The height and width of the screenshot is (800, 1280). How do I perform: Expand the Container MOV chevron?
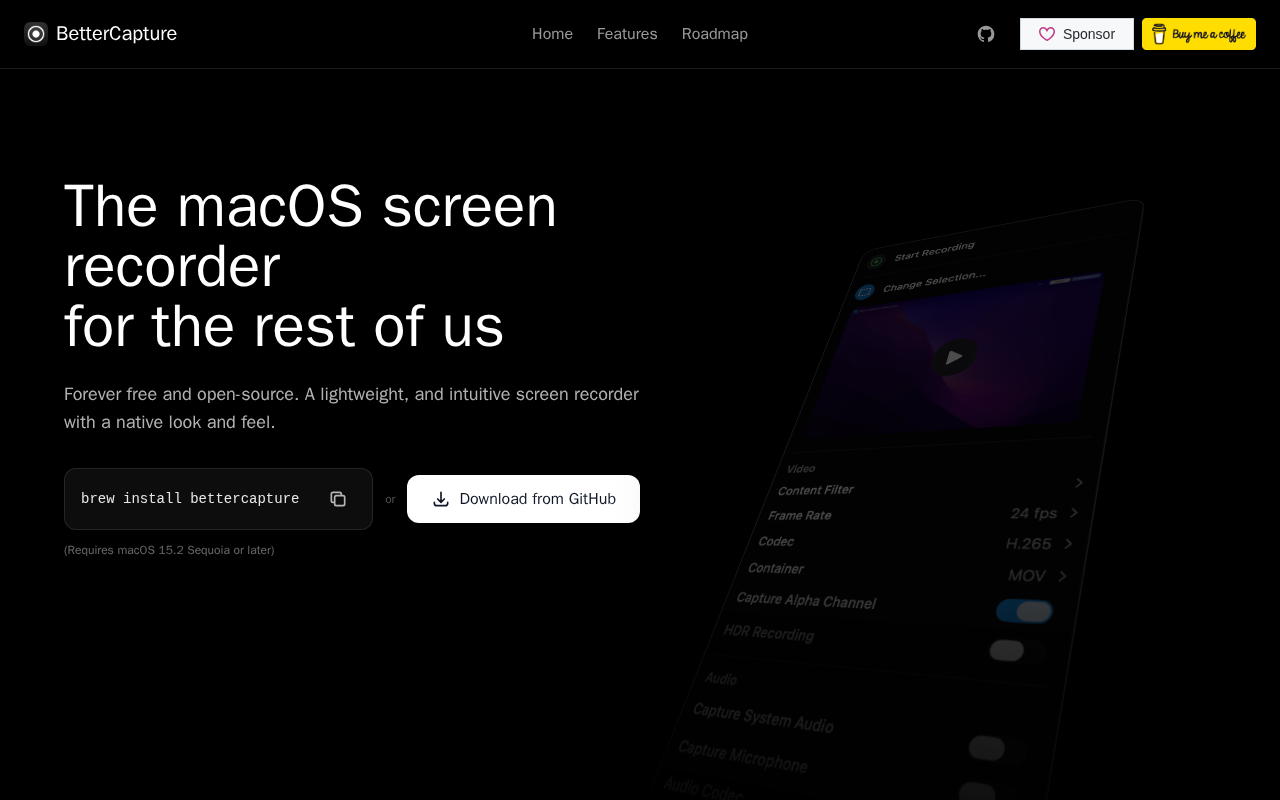point(1062,576)
